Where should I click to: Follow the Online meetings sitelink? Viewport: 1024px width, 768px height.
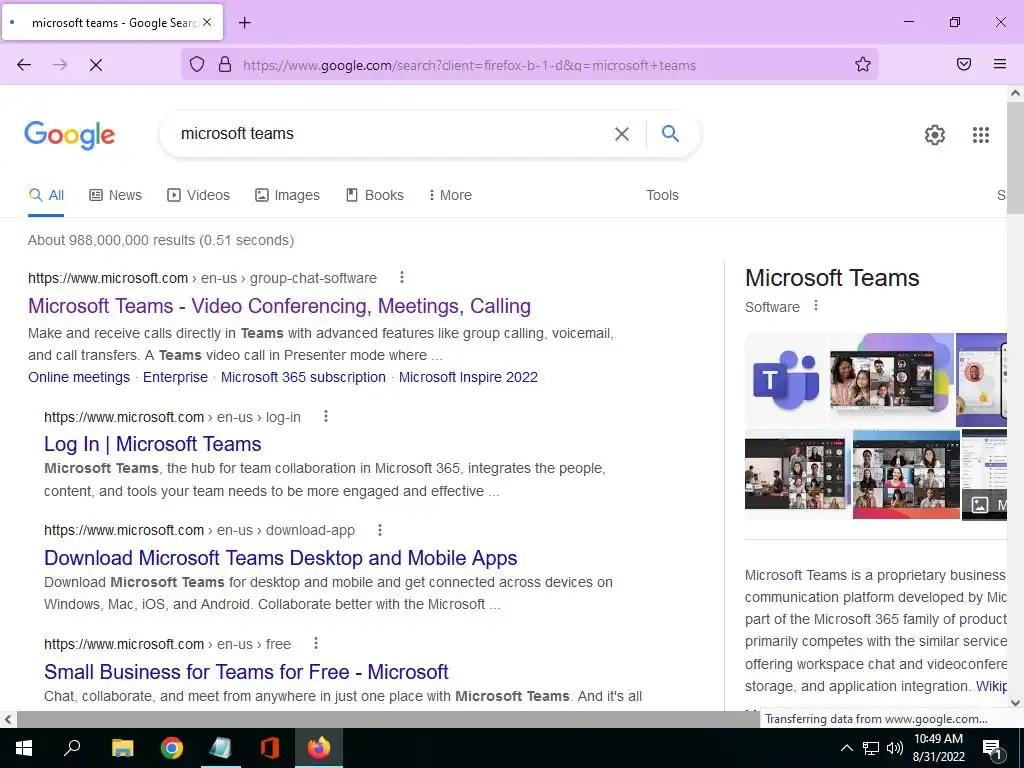point(79,377)
